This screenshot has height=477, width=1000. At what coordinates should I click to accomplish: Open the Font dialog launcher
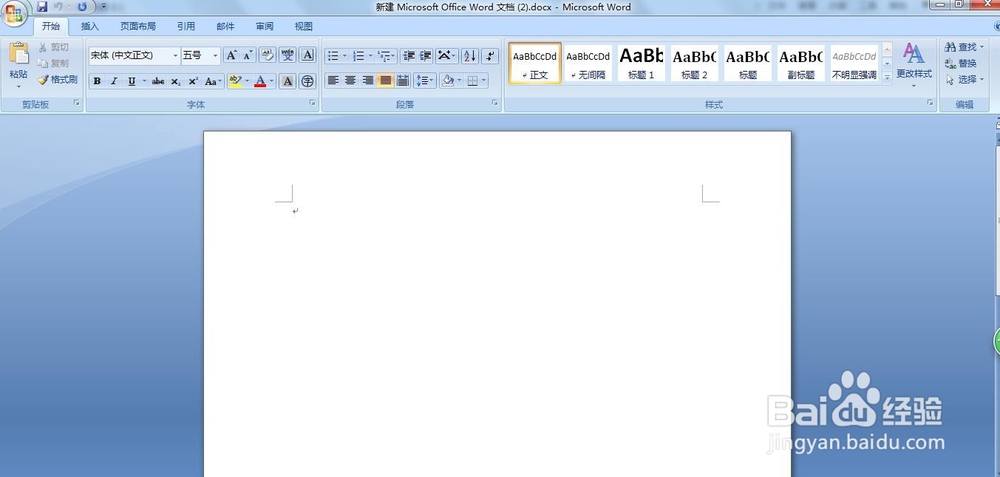tap(312, 102)
